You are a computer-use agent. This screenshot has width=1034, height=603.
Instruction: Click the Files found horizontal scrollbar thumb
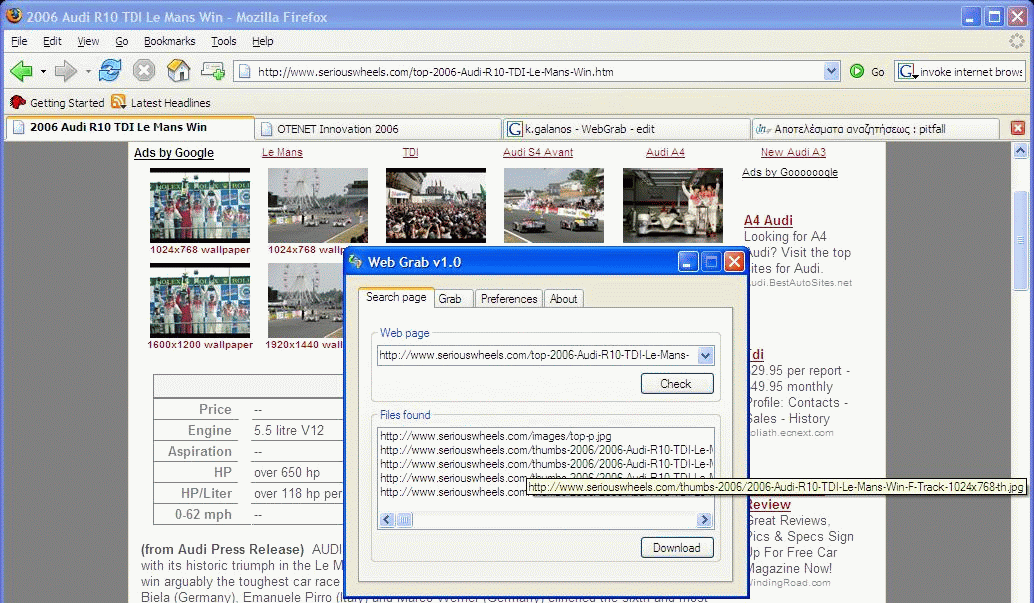(404, 520)
